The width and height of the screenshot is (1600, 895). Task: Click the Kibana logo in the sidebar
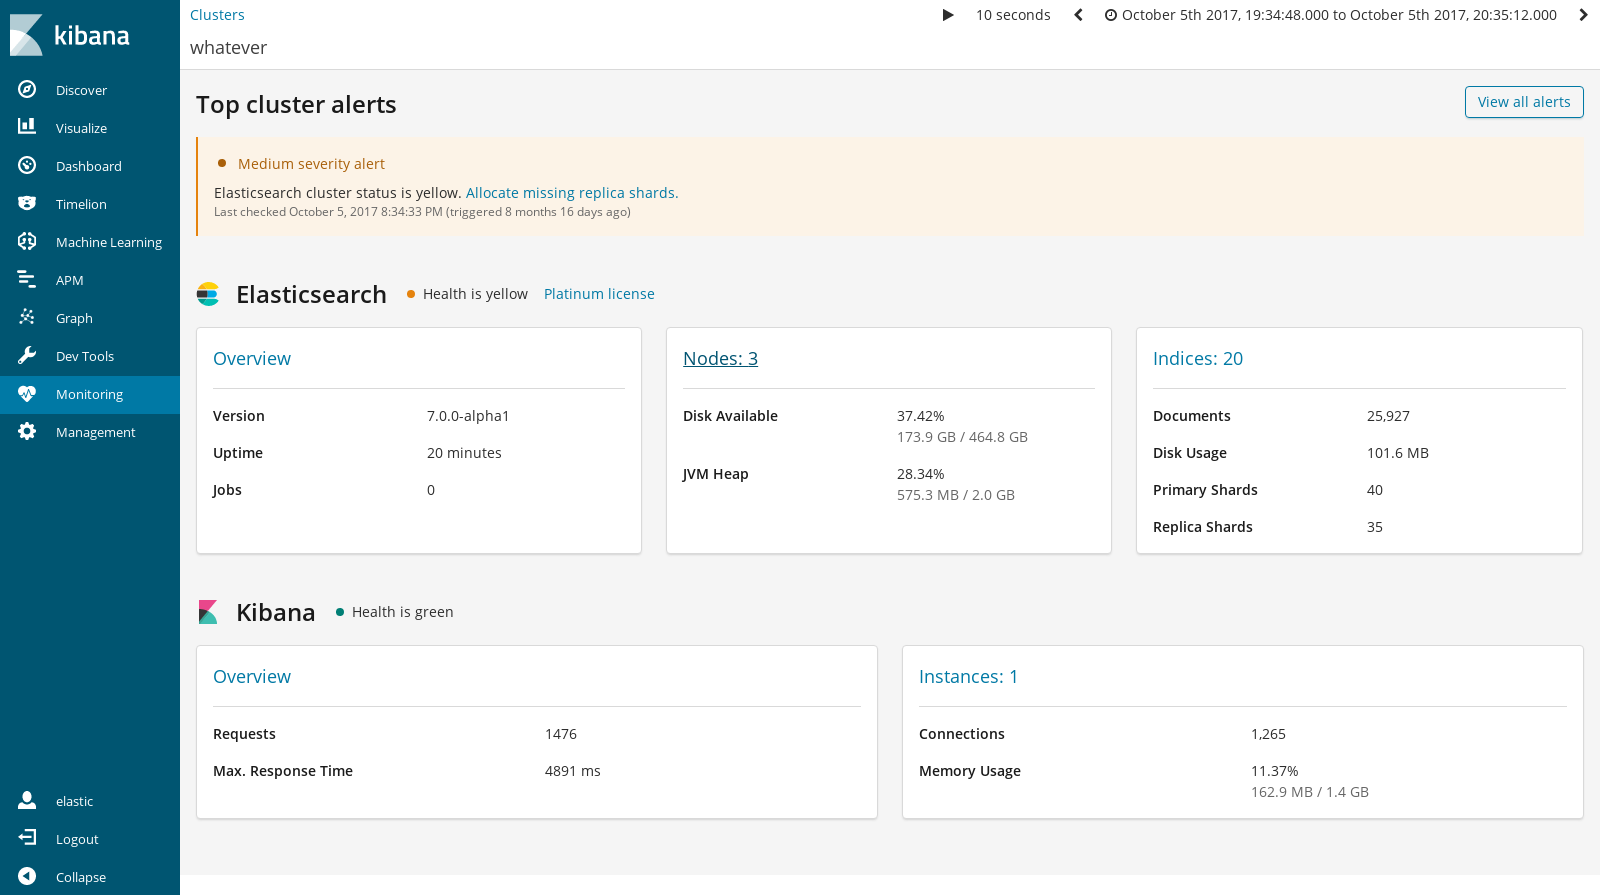(x=70, y=35)
